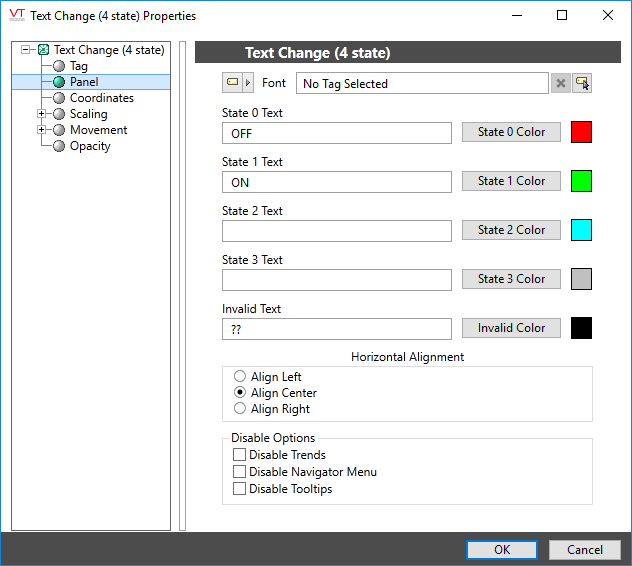Image resolution: width=632 pixels, height=566 pixels.
Task: Click the Text Change root widget icon
Action: pyautogui.click(x=43, y=50)
